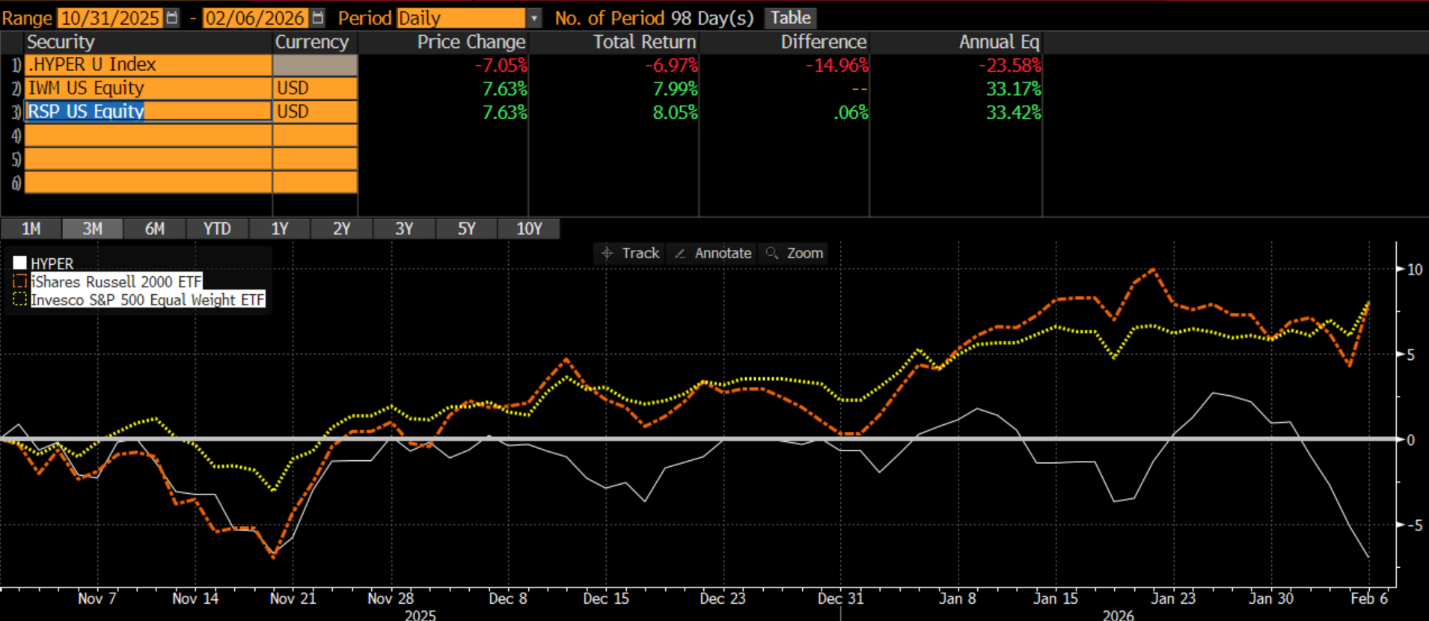
Task: Click the white HYPER legend marker
Action: pos(19,264)
